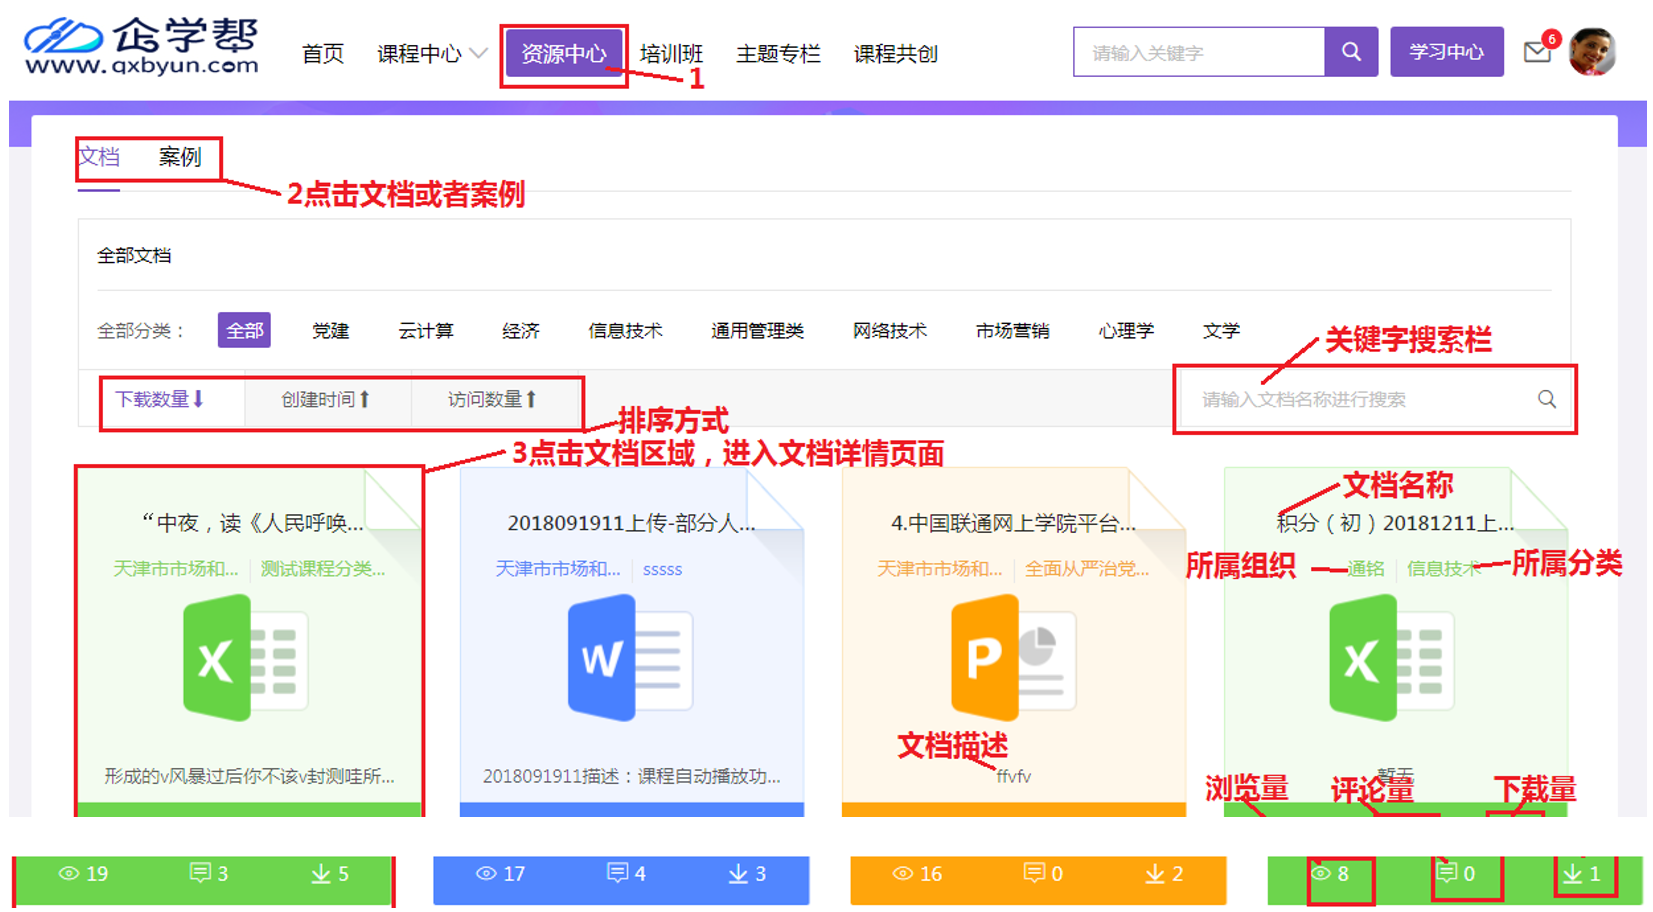The height and width of the screenshot is (912, 1653).
Task: Open the blue Word document icon
Action: point(630,657)
